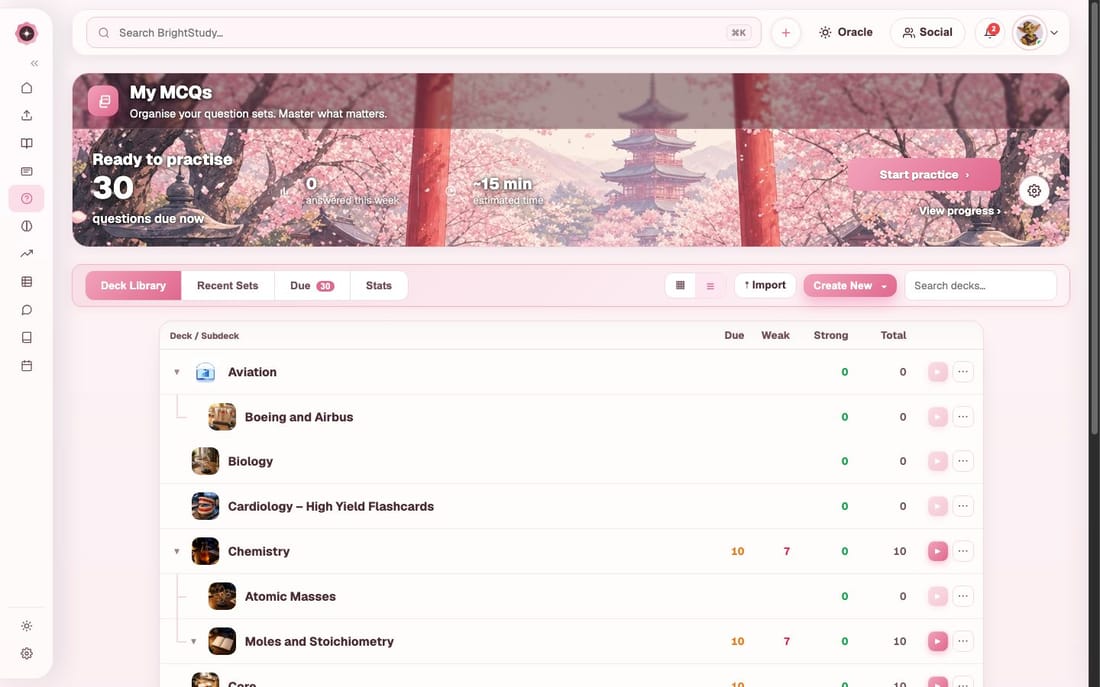Click the settings gear at sidebar bottom
Viewport: 1100px width, 687px height.
click(x=27, y=653)
